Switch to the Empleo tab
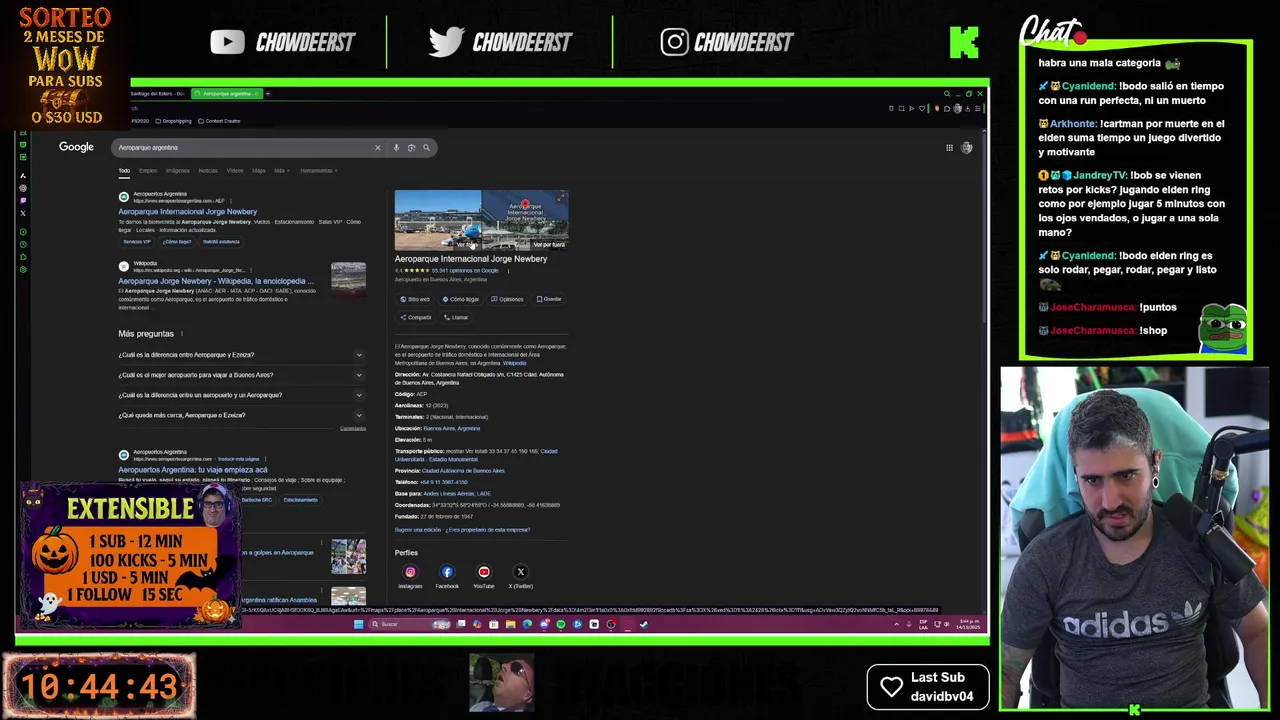Viewport: 1280px width, 720px height. pos(148,171)
